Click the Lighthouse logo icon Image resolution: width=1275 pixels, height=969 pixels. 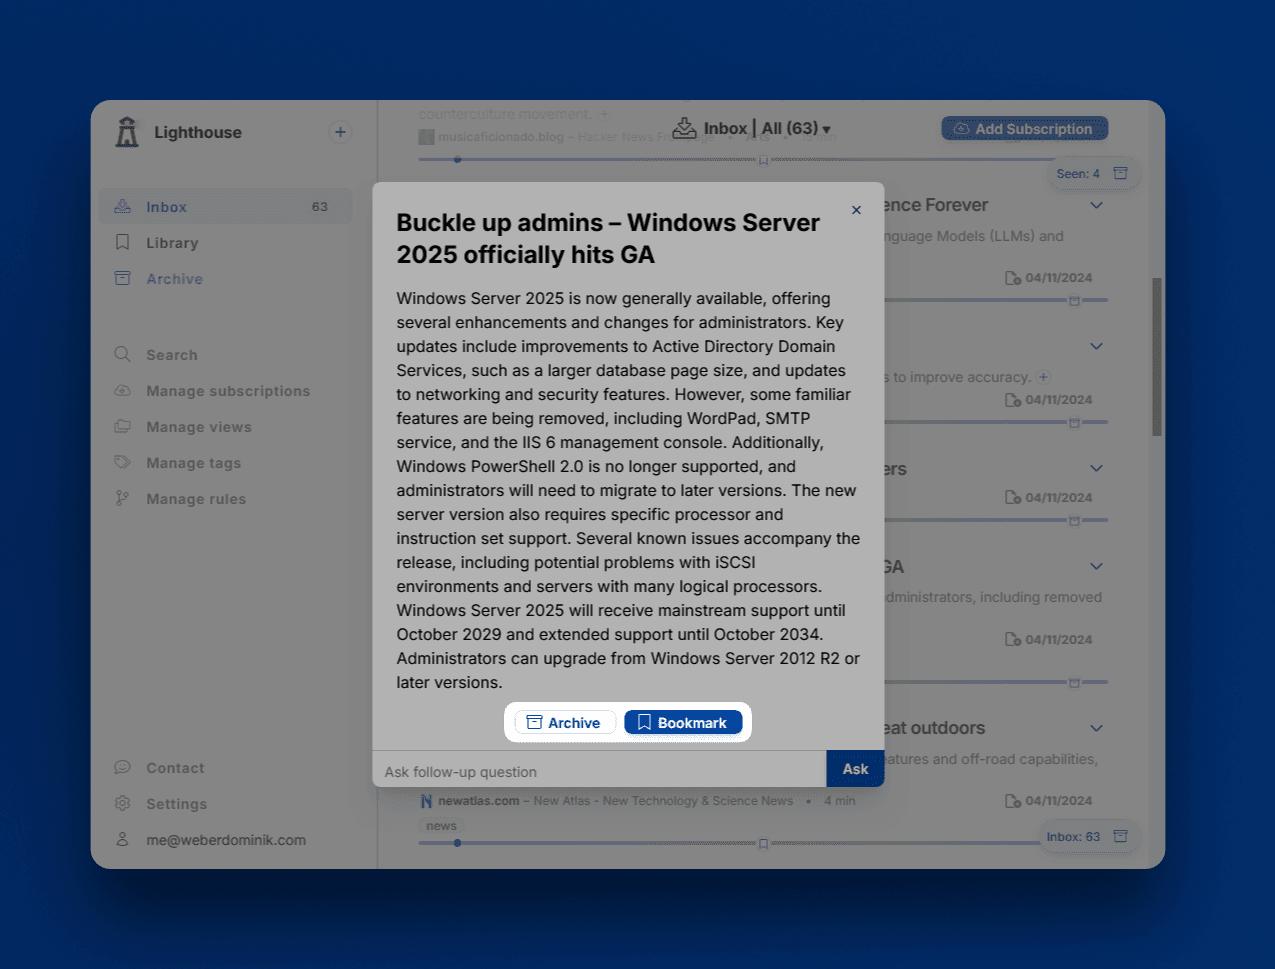(x=127, y=132)
